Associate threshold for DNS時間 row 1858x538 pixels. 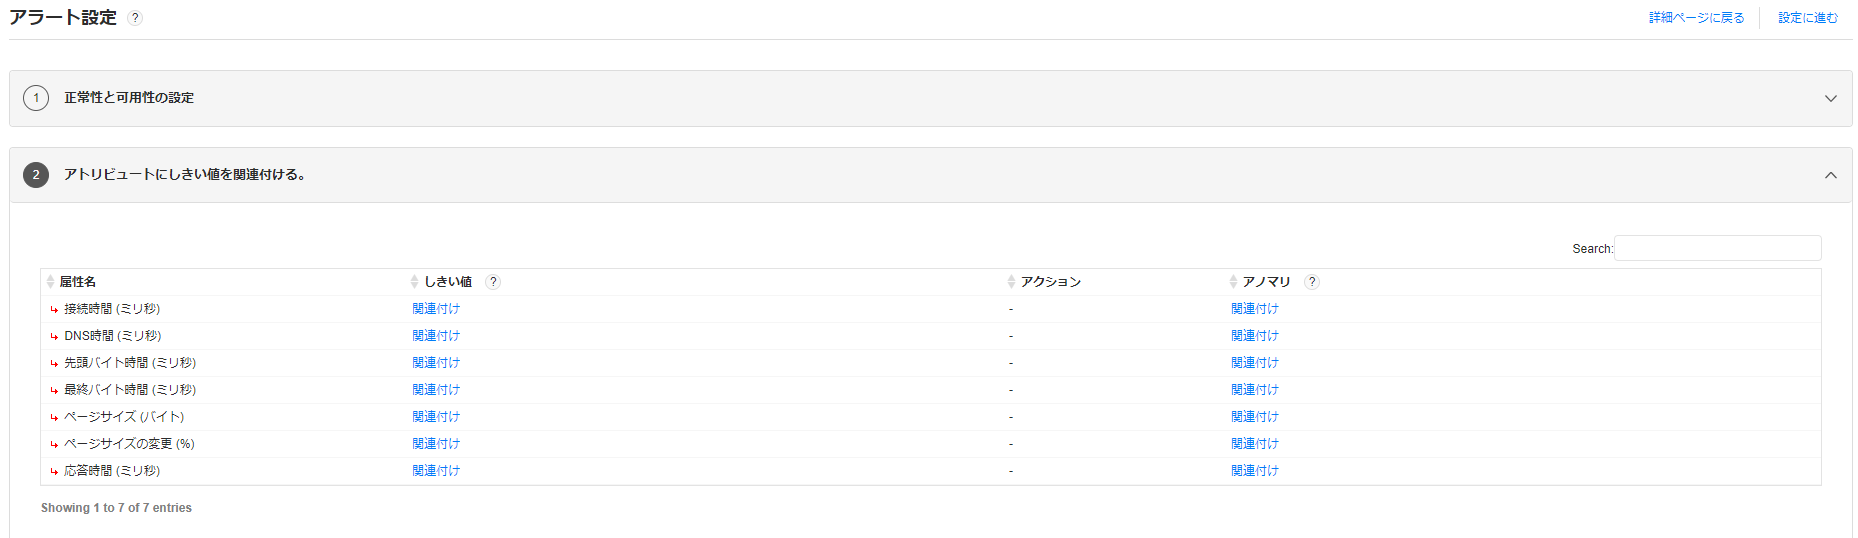(436, 336)
